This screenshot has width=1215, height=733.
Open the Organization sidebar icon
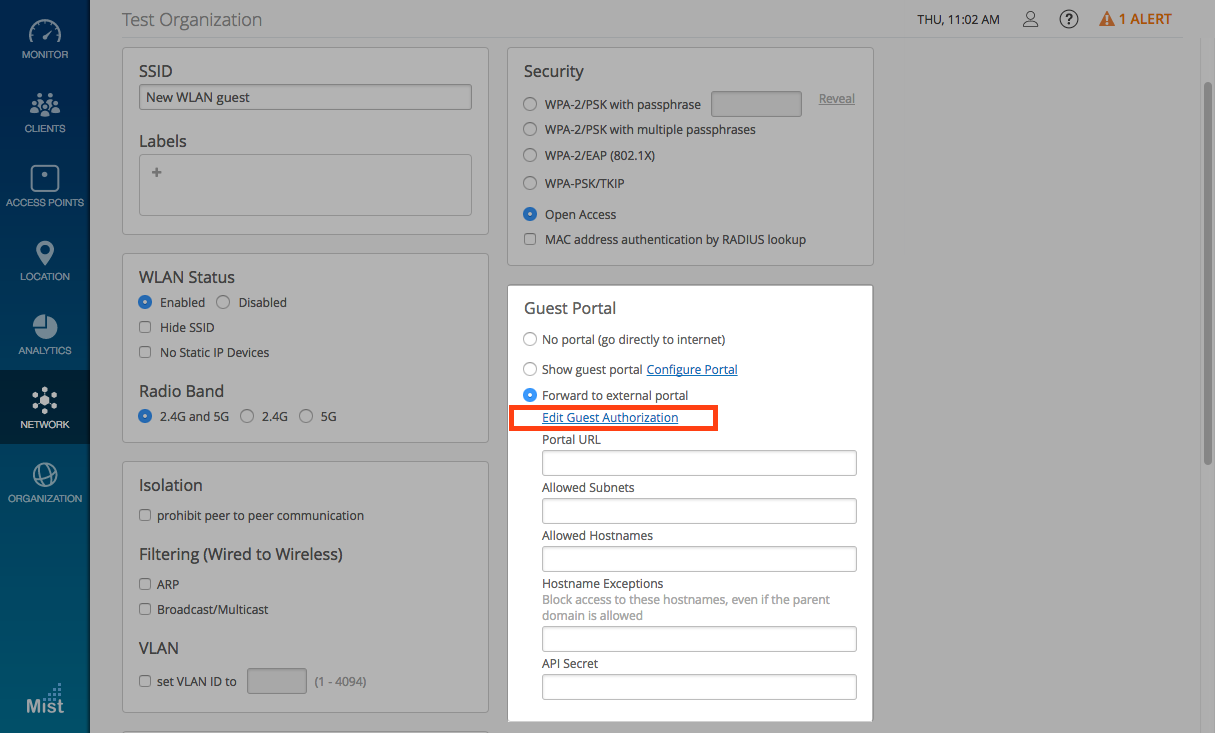45,481
